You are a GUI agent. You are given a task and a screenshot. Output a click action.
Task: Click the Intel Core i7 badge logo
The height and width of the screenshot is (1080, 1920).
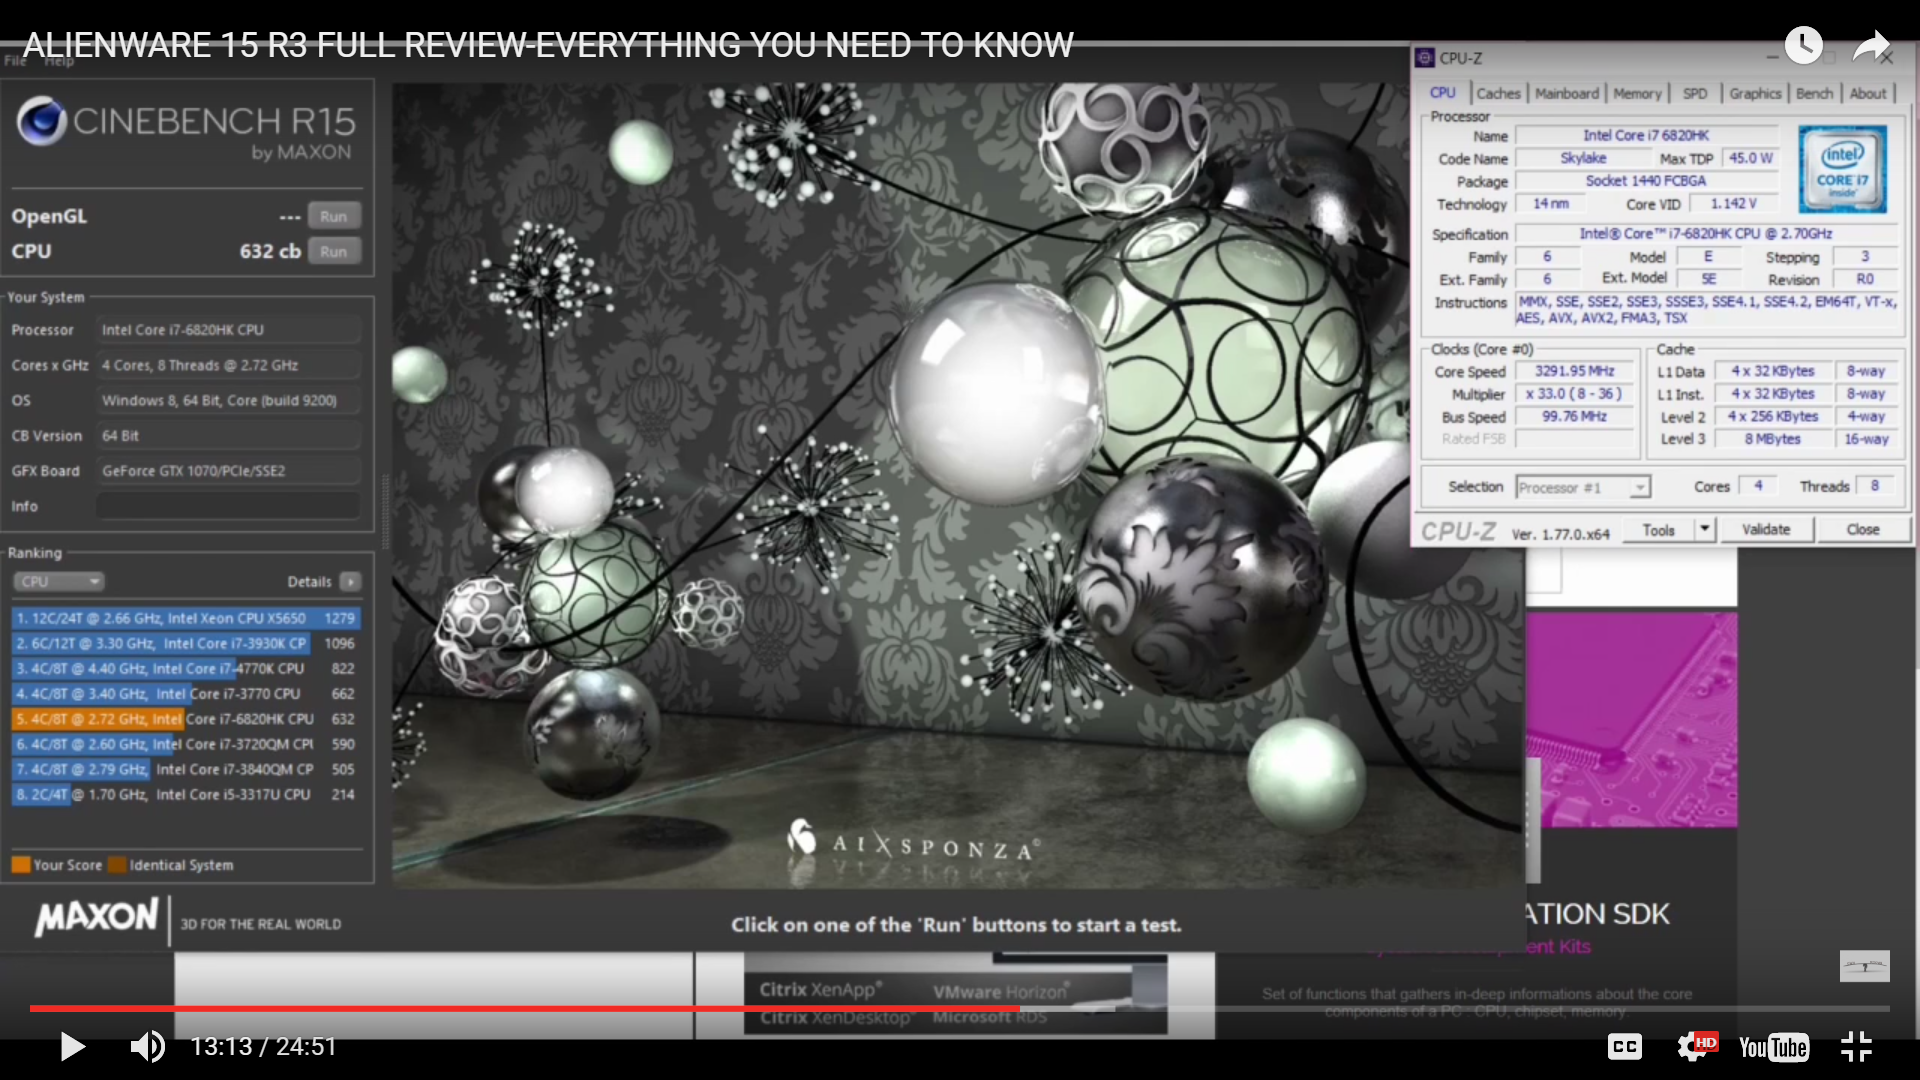tap(1842, 169)
